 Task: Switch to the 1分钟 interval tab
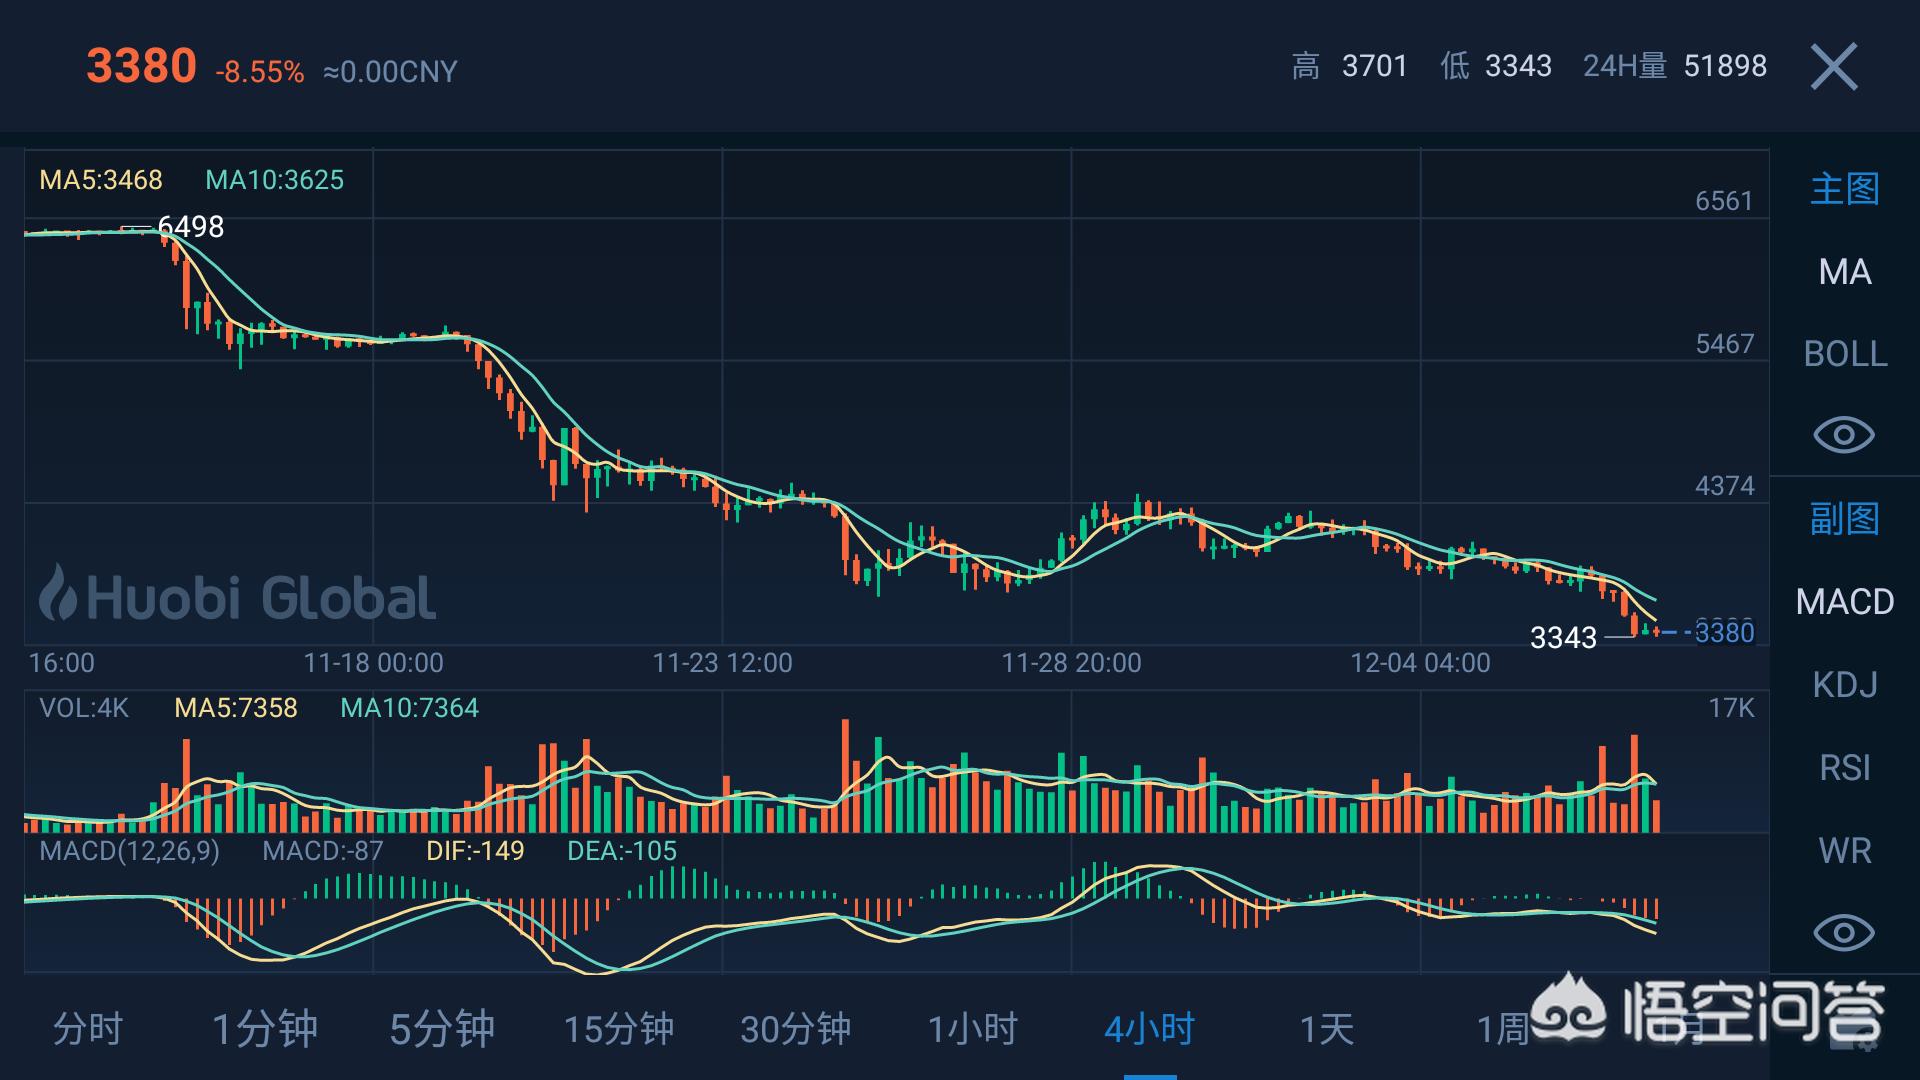(x=265, y=1028)
